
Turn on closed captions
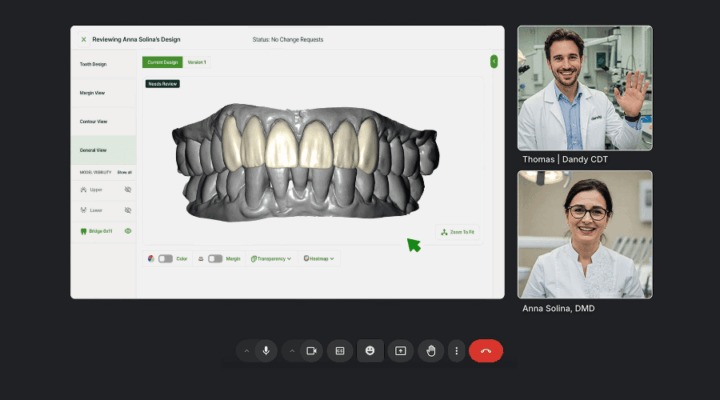click(340, 351)
